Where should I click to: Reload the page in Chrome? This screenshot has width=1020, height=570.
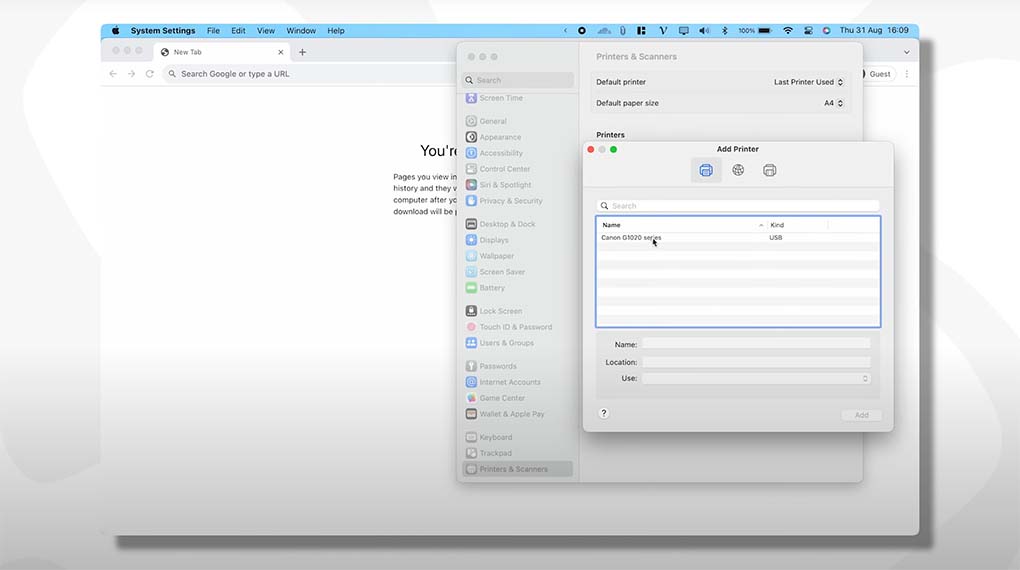(x=150, y=74)
